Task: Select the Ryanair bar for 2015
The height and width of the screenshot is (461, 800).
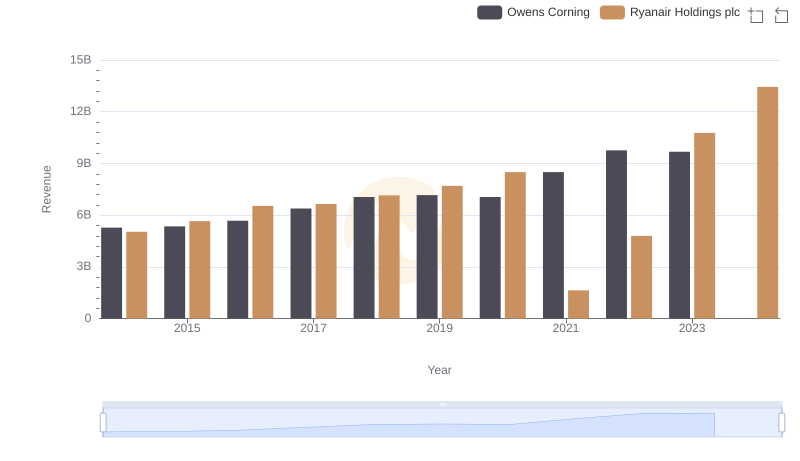Action: coord(199,270)
